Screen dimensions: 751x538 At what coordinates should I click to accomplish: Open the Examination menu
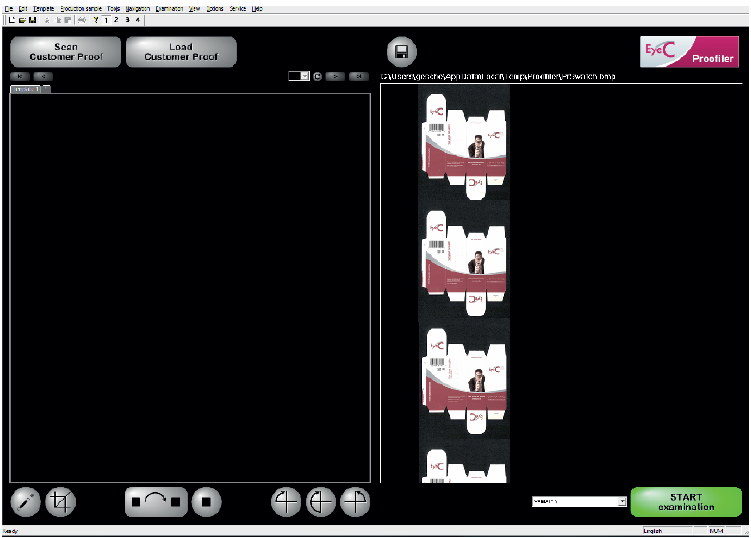(169, 9)
